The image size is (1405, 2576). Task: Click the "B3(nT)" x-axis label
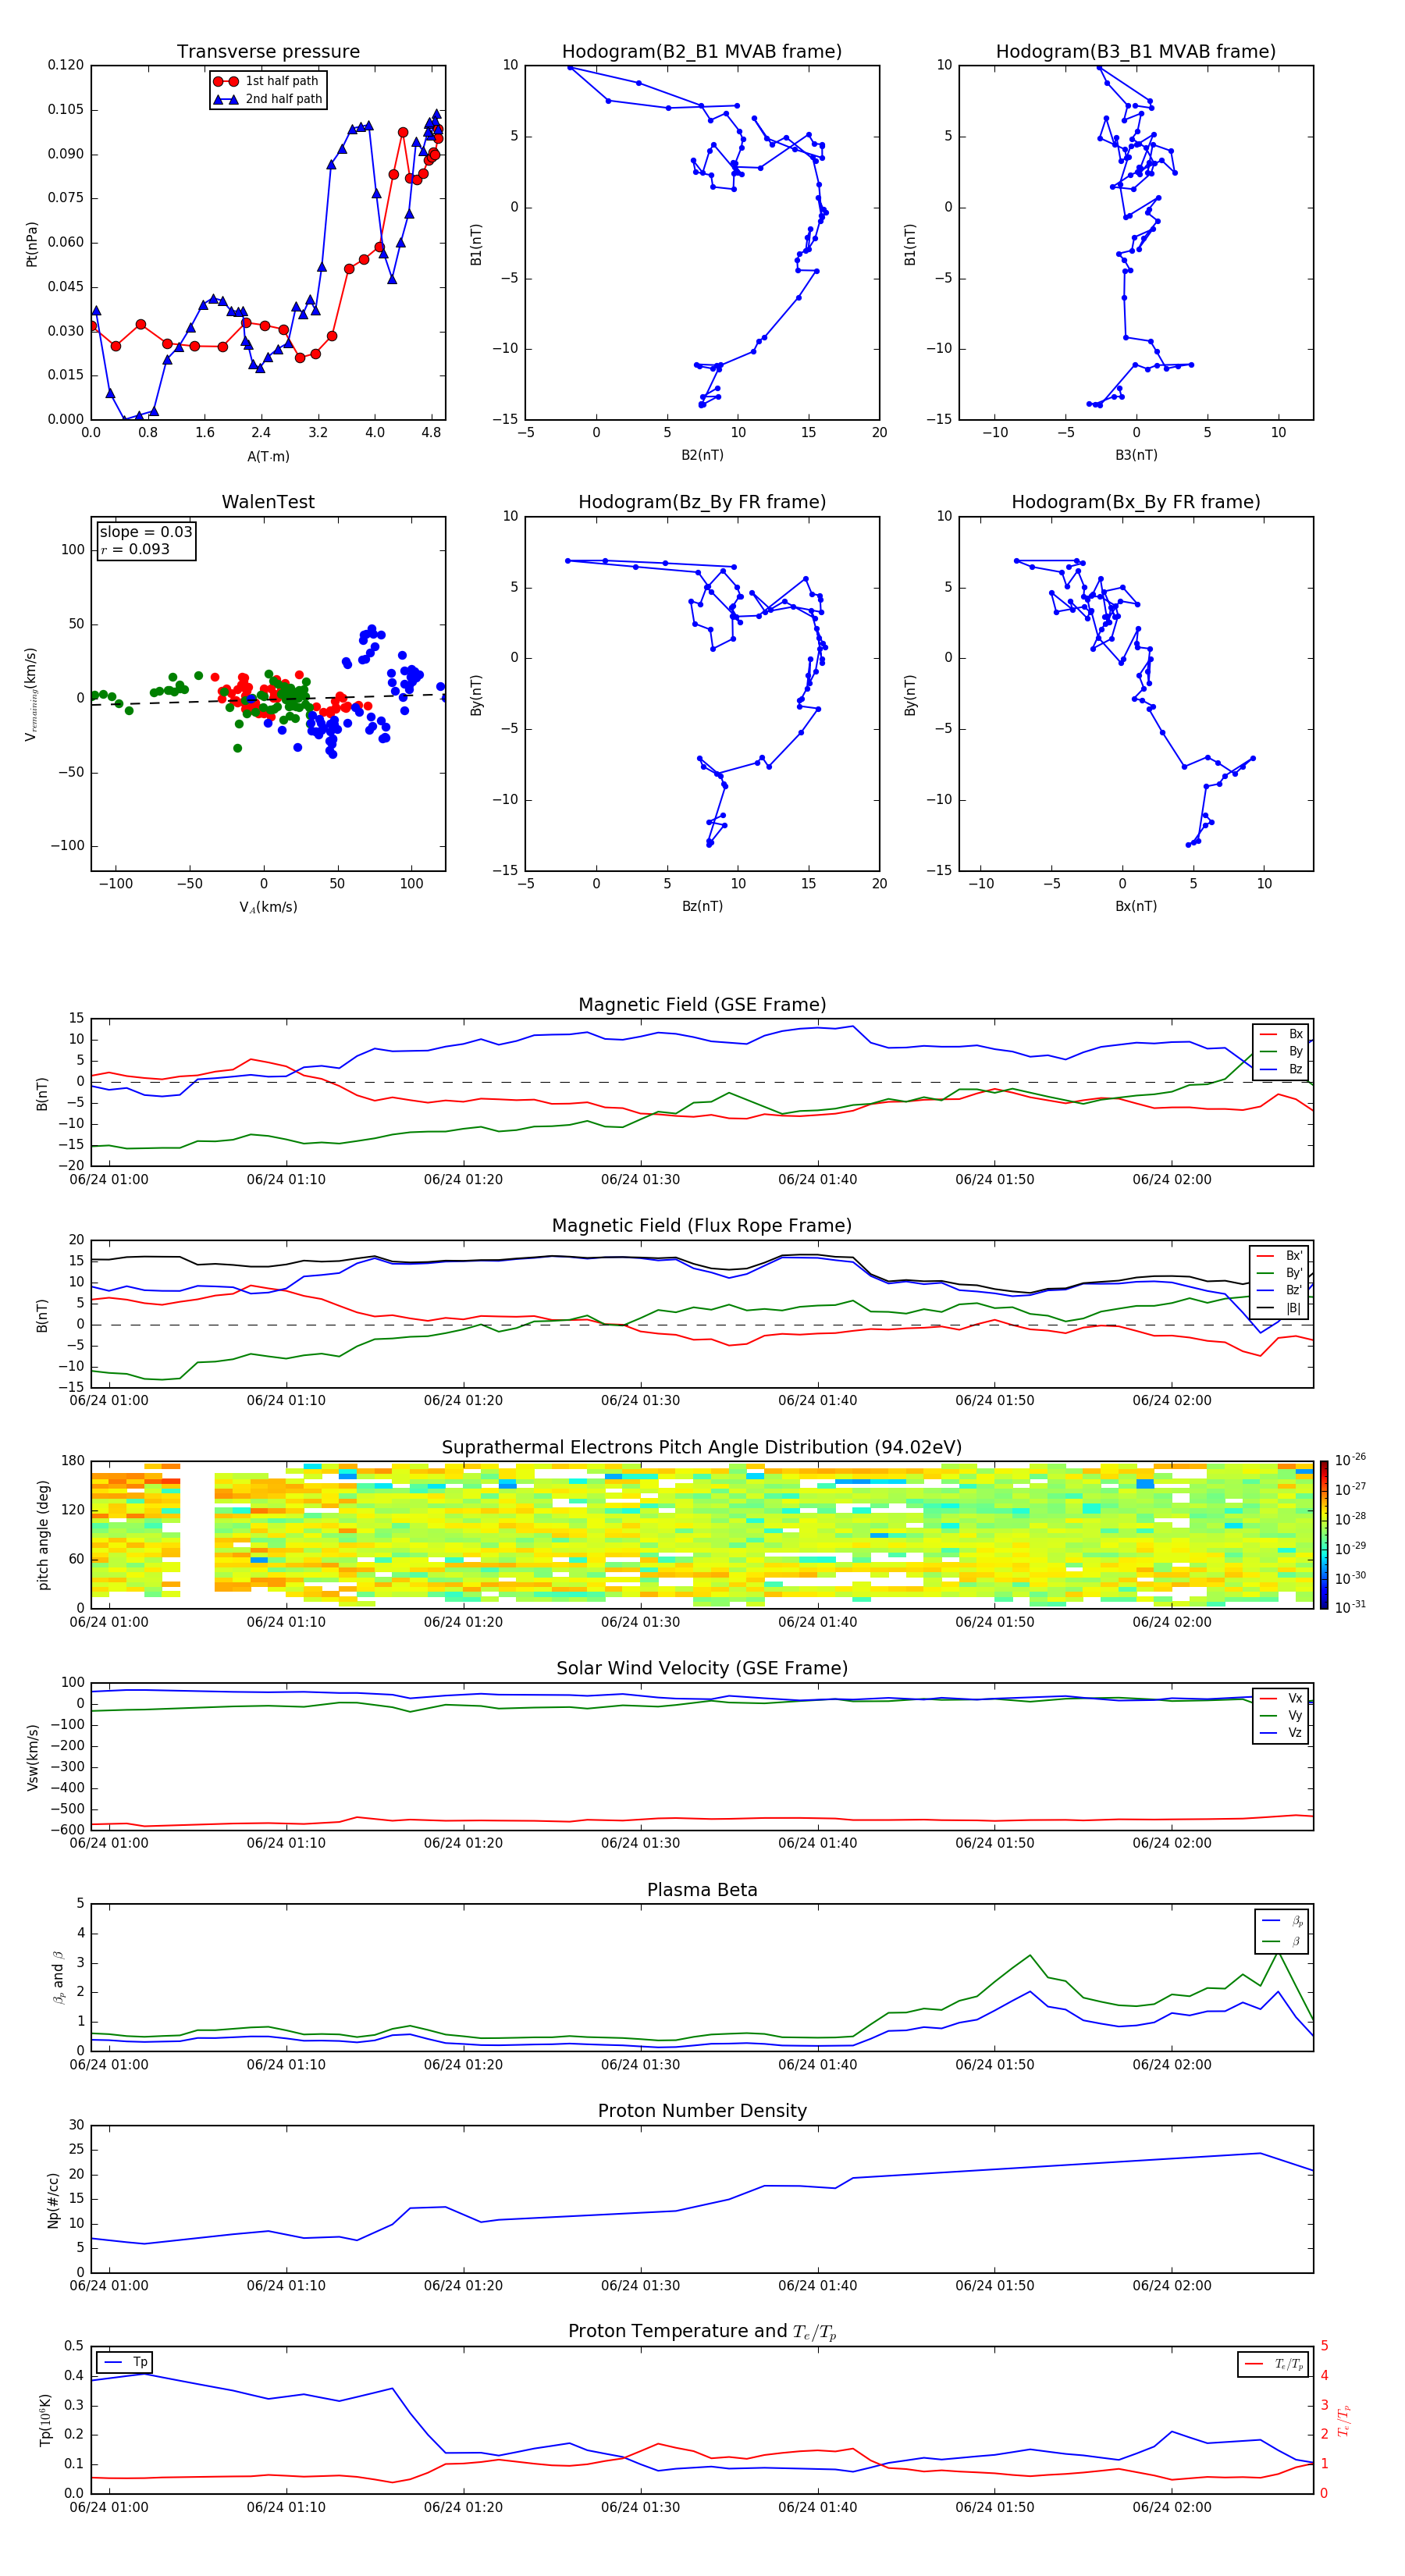(x=1136, y=456)
